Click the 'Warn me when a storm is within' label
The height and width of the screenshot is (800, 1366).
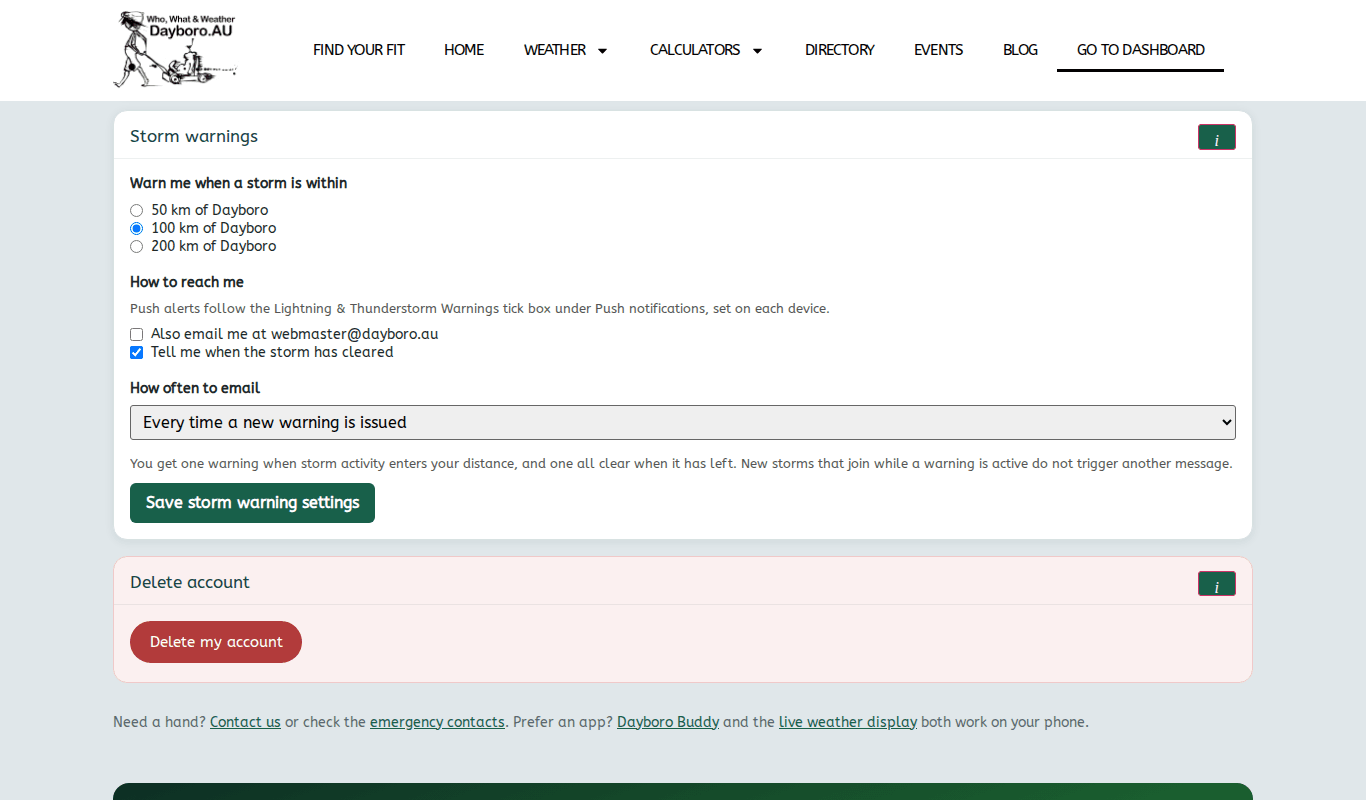(239, 183)
